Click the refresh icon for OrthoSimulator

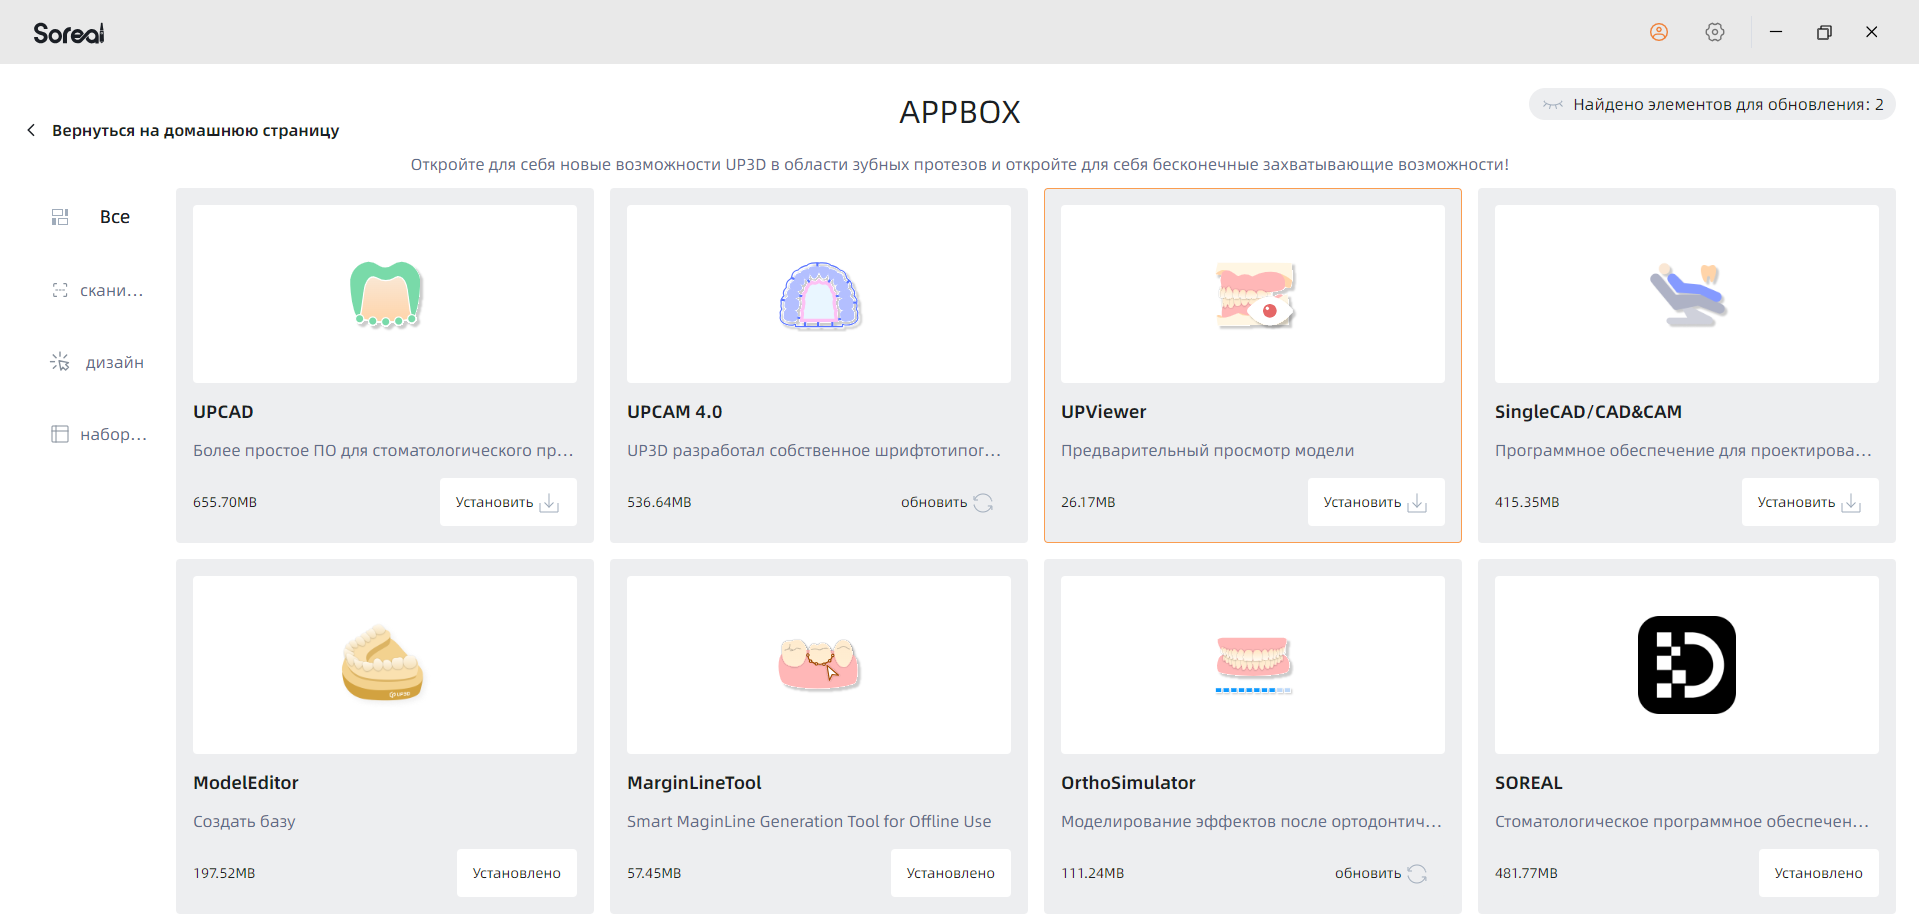click(1417, 874)
